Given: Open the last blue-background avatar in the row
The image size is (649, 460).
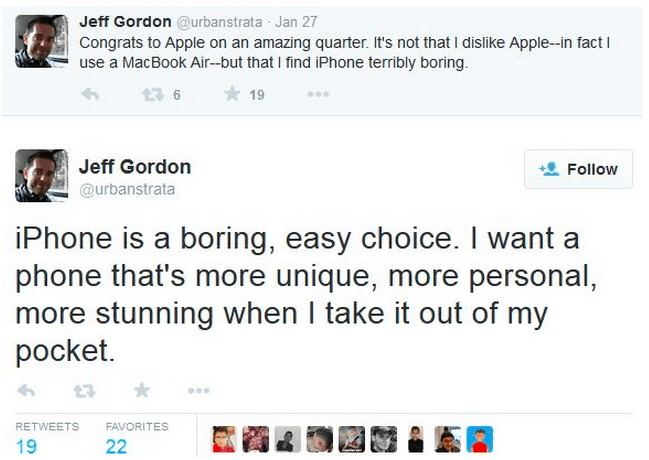Looking at the screenshot, I should [x=481, y=439].
